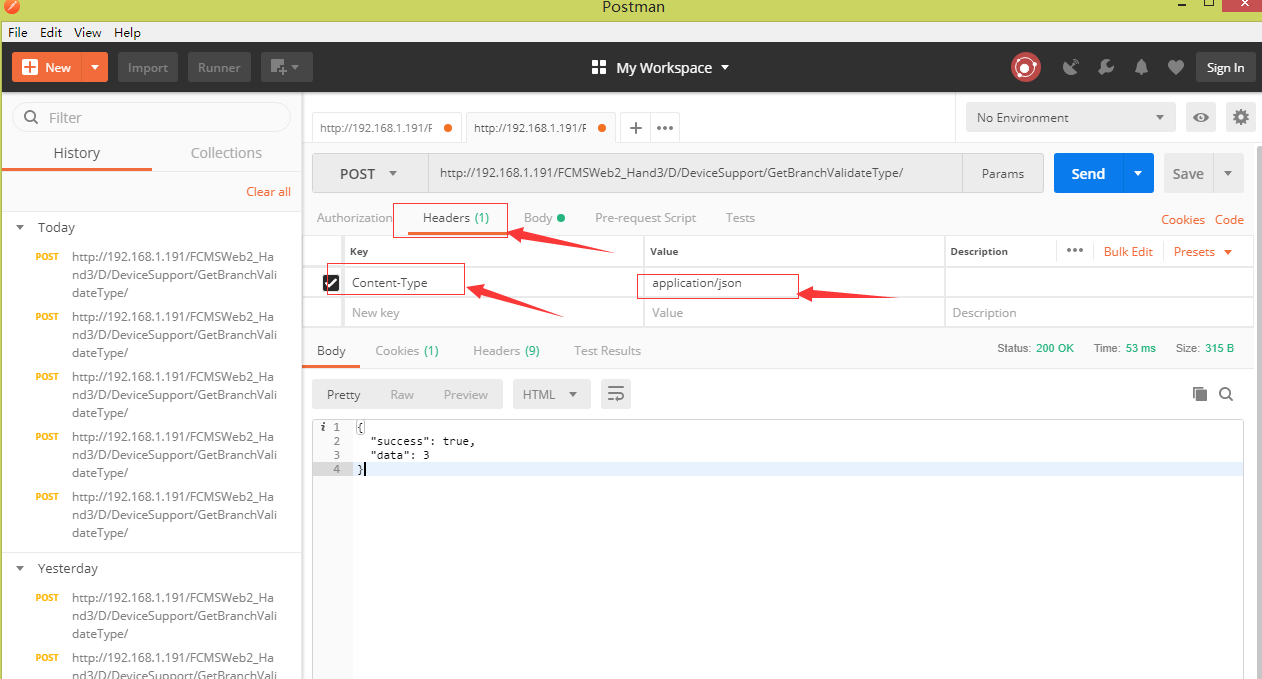The height and width of the screenshot is (679, 1262).
Task: Click the Runner button
Action: tap(219, 67)
